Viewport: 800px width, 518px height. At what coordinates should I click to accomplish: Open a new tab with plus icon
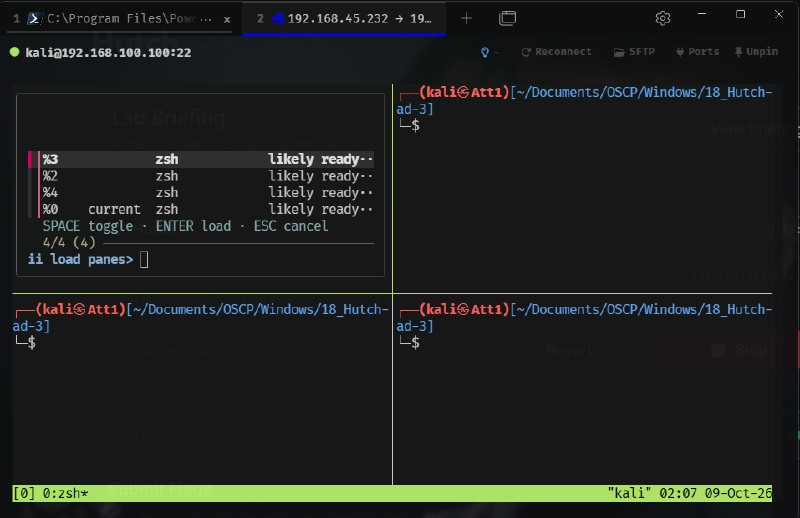(x=466, y=18)
